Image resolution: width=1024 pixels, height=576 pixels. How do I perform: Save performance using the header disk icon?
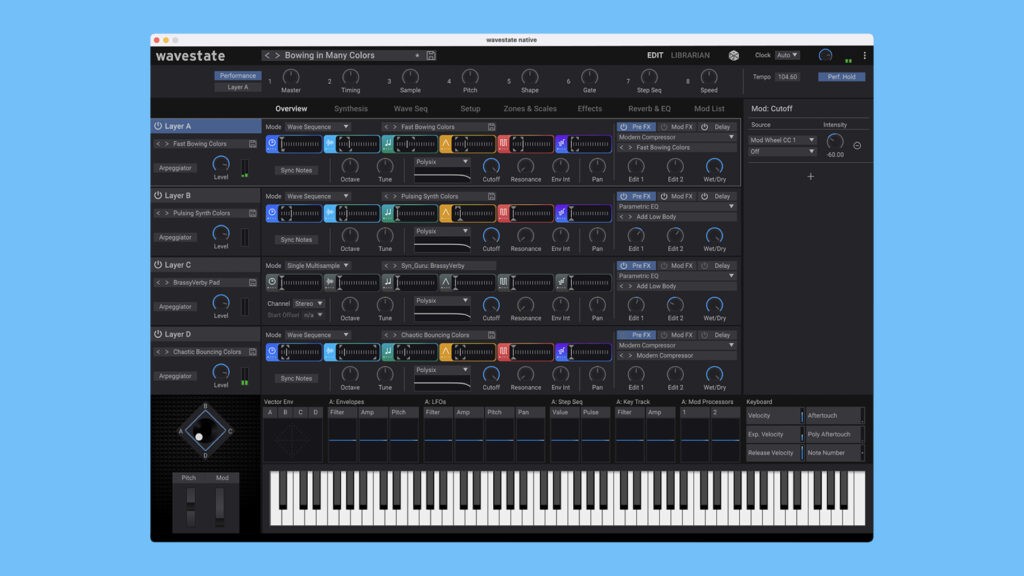click(431, 56)
